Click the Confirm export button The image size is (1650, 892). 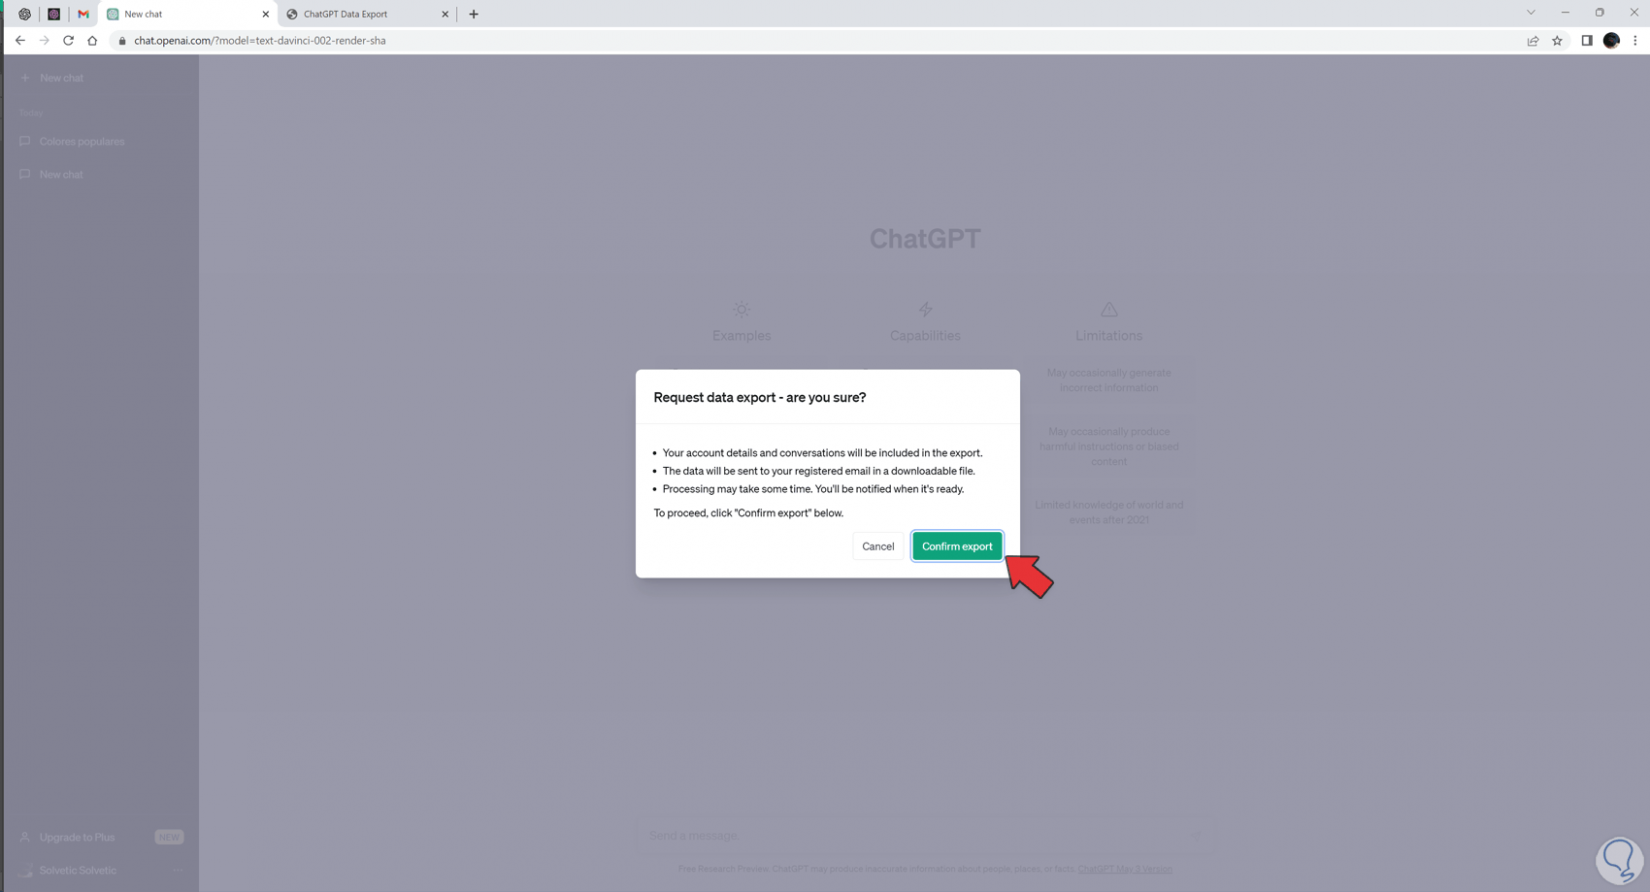tap(957, 546)
